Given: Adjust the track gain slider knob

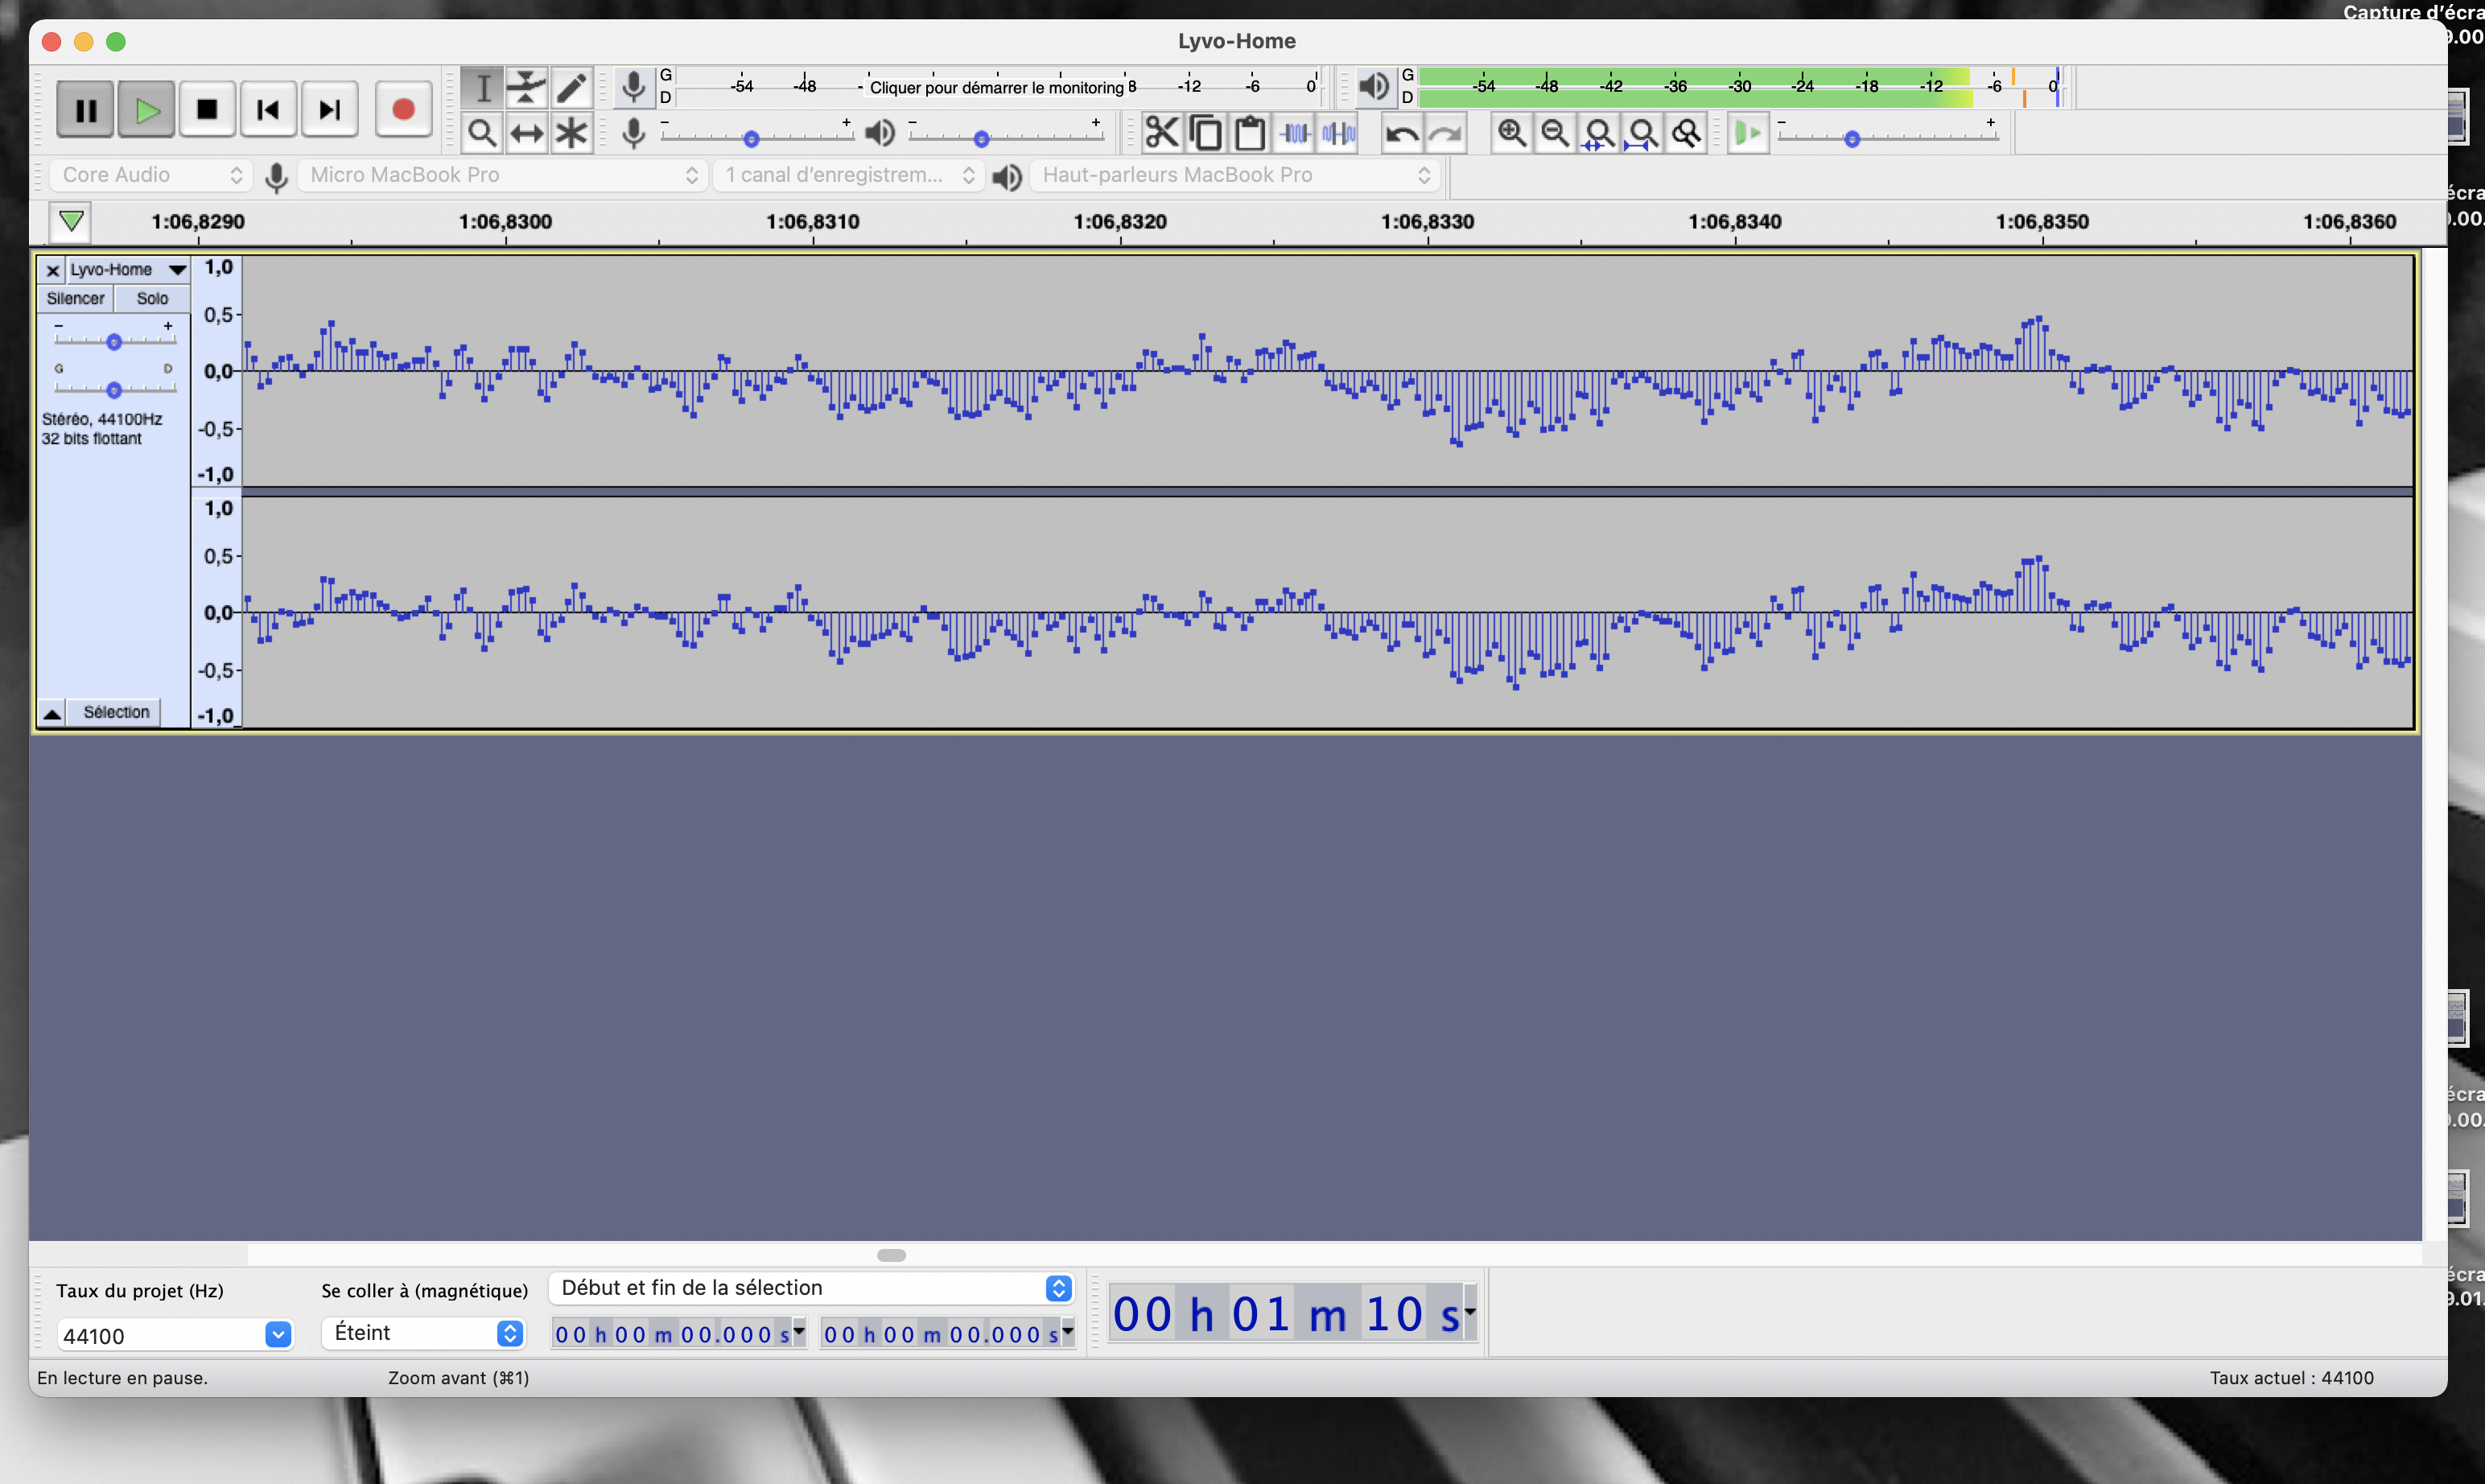Looking at the screenshot, I should point(114,342).
